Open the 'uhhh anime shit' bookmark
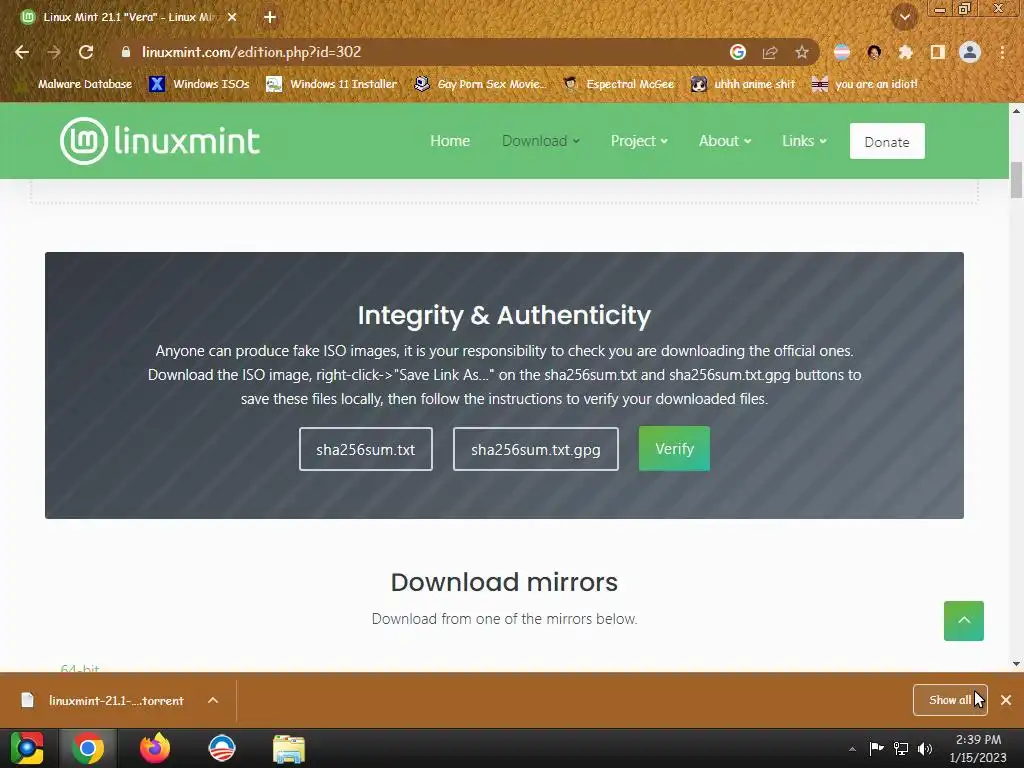The width and height of the screenshot is (1024, 768). pos(743,84)
